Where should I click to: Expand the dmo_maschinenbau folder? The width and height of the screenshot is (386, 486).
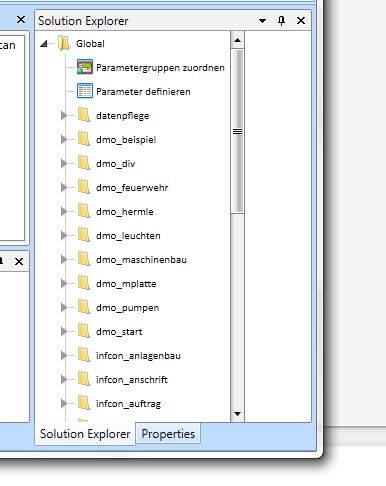63,259
